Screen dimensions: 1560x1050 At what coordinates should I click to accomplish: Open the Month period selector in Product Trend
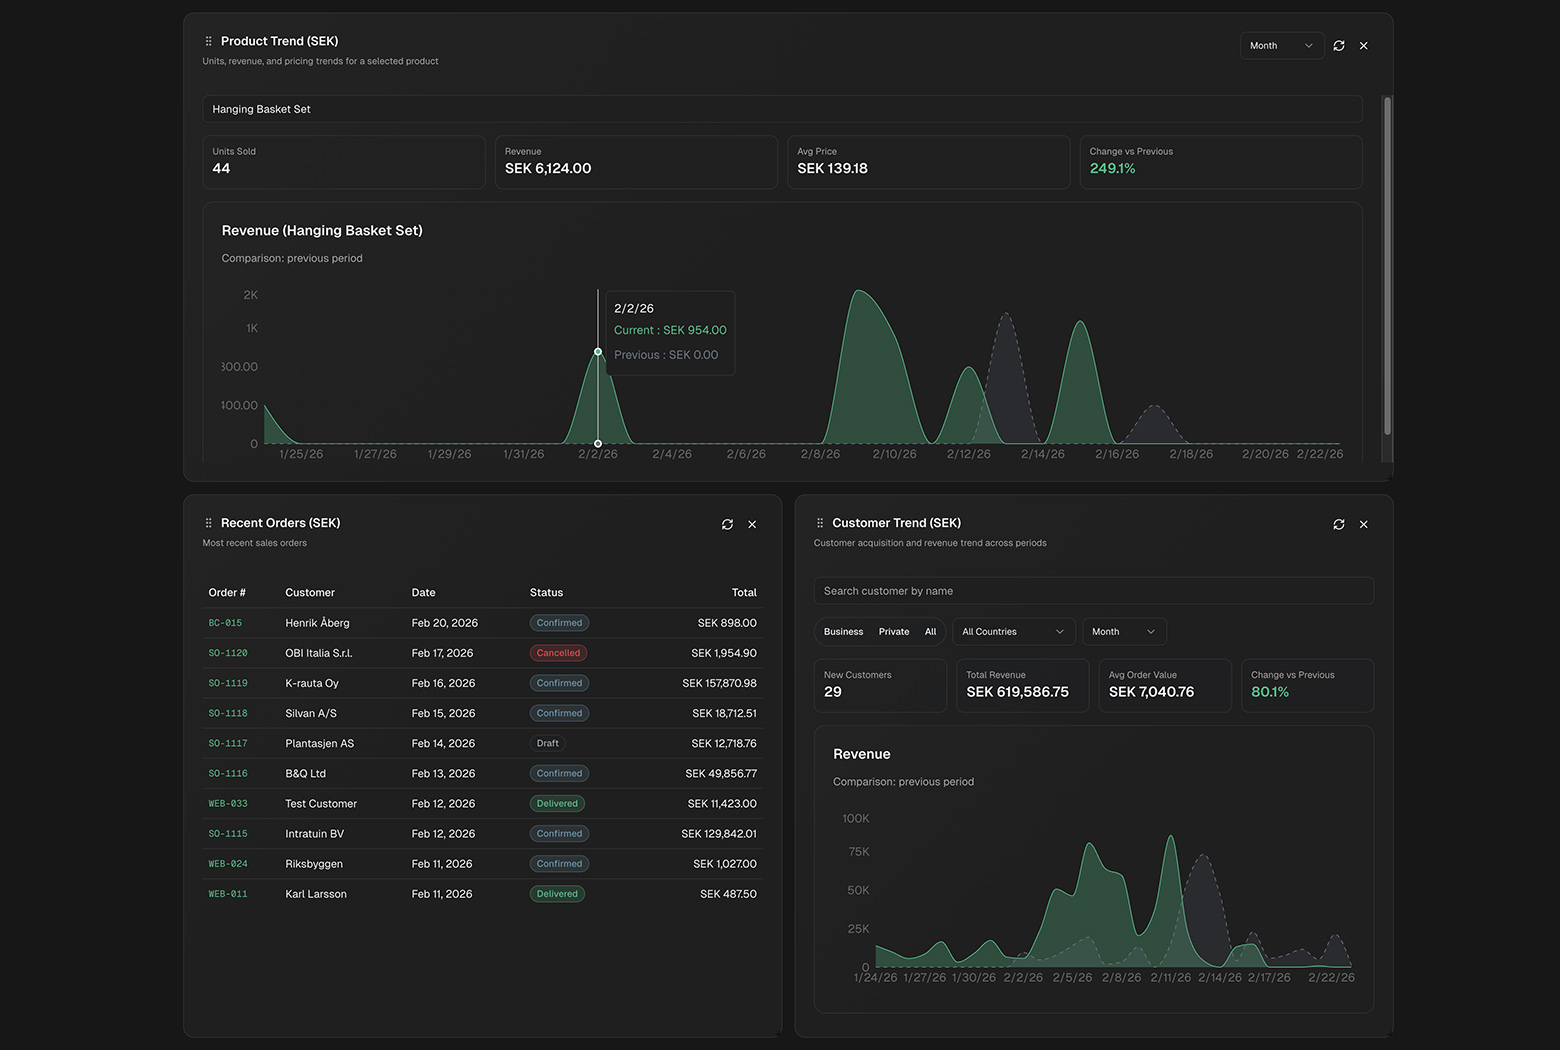(1281, 45)
